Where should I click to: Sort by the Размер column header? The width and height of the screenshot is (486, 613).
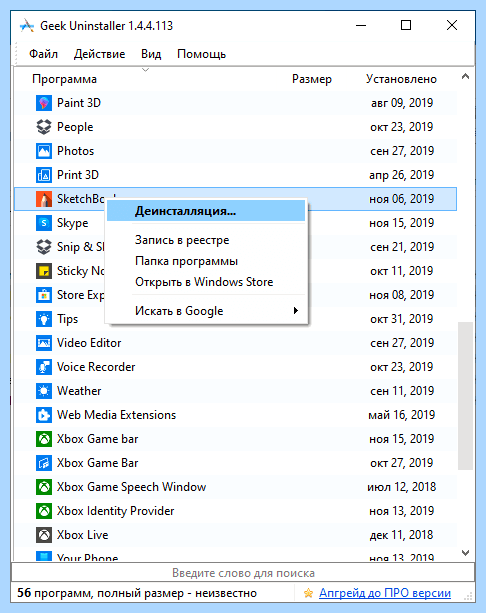pyautogui.click(x=312, y=79)
